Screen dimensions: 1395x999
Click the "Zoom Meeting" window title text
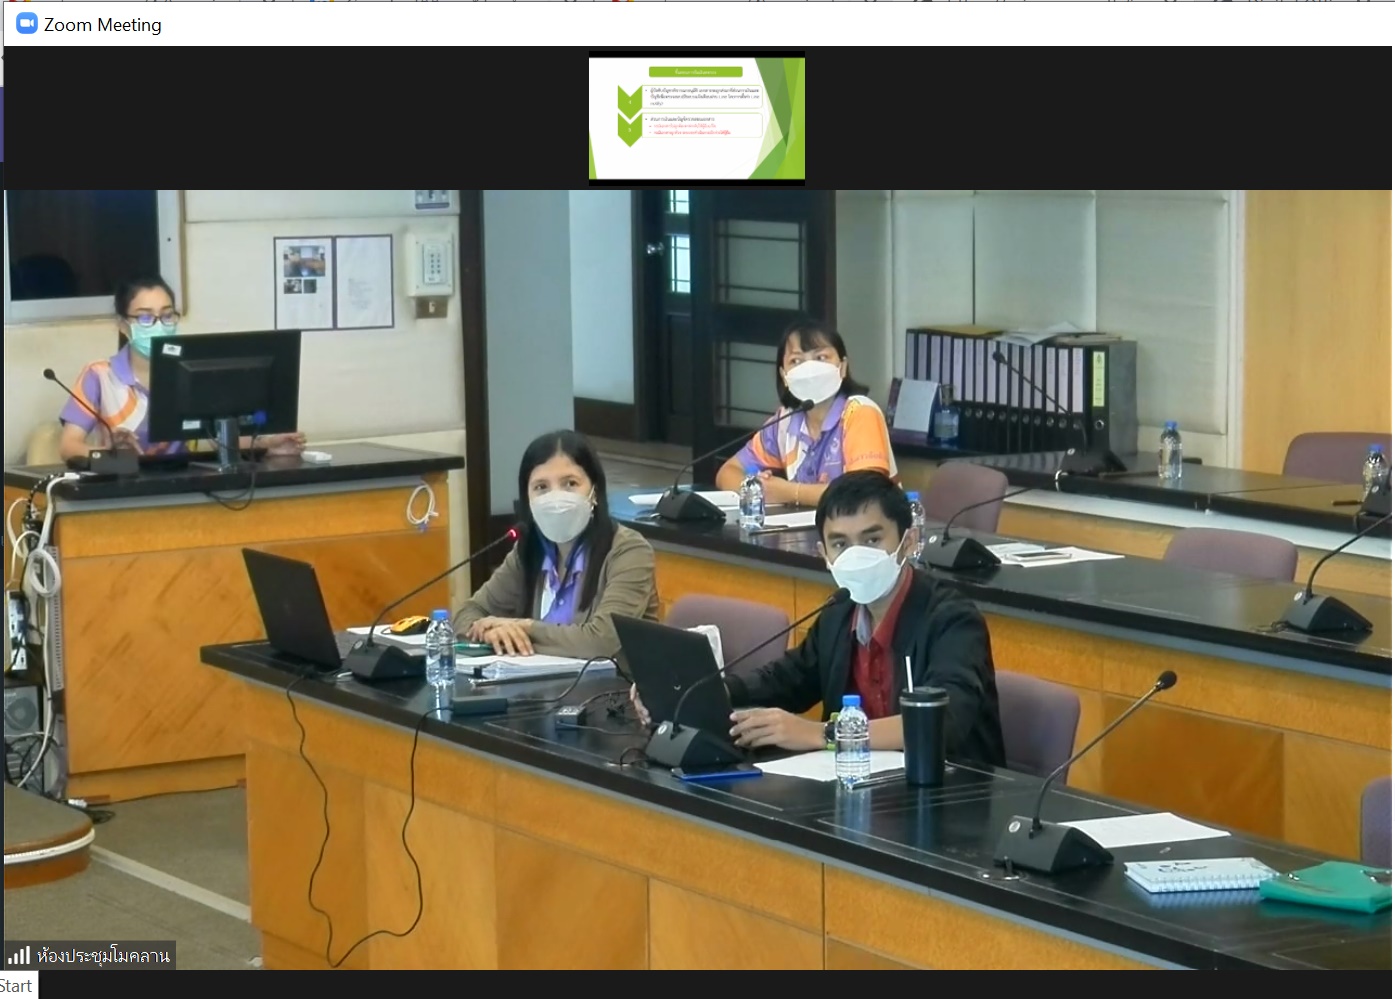tap(102, 25)
